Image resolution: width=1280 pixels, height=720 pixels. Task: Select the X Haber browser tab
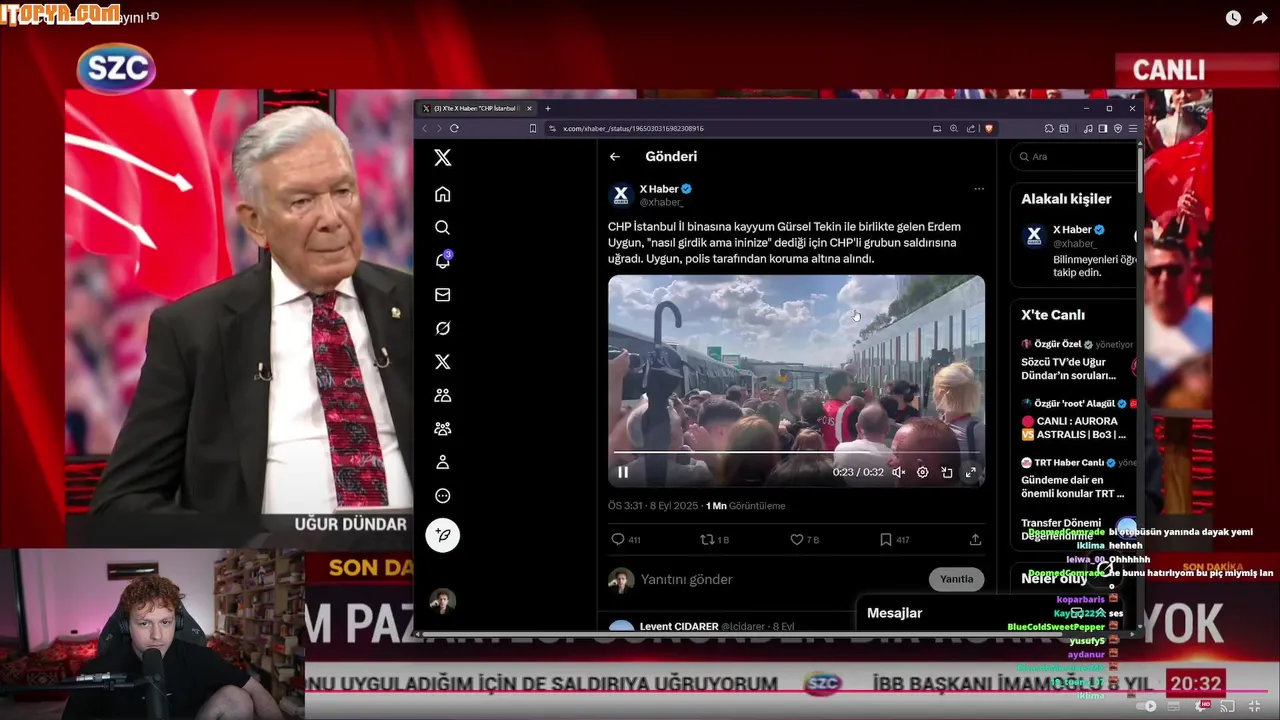[x=476, y=108]
